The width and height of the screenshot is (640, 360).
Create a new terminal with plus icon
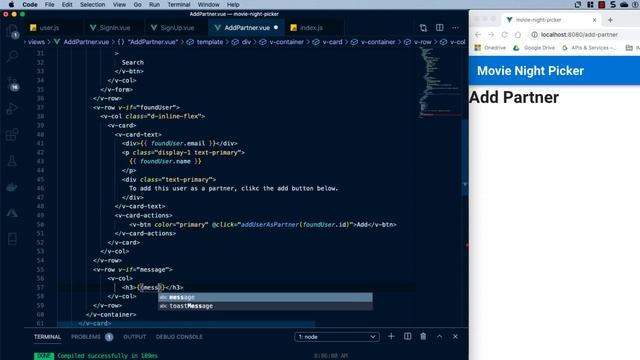click(x=391, y=336)
